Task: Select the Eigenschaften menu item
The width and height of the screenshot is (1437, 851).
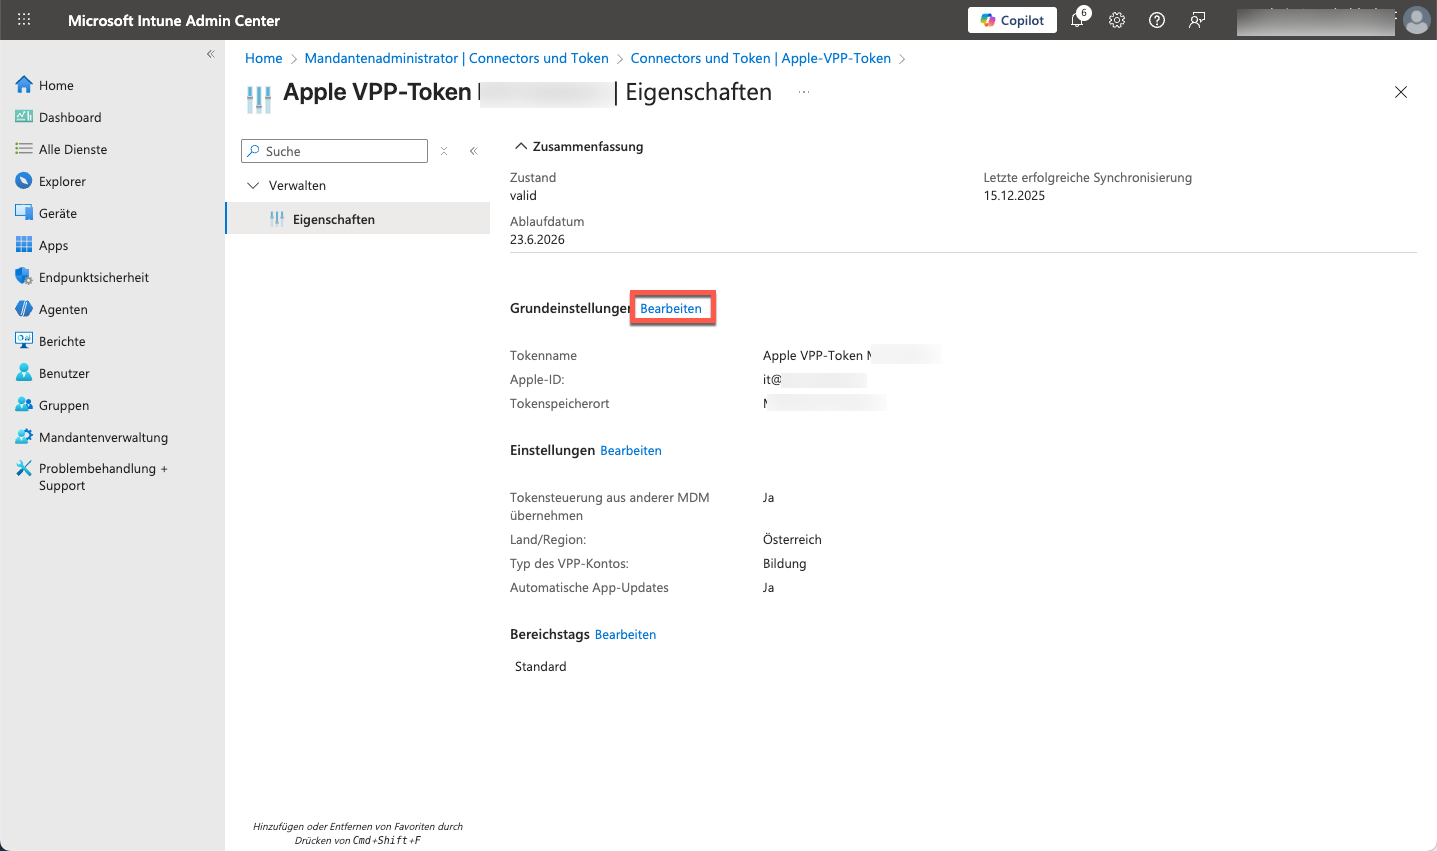Action: click(333, 219)
